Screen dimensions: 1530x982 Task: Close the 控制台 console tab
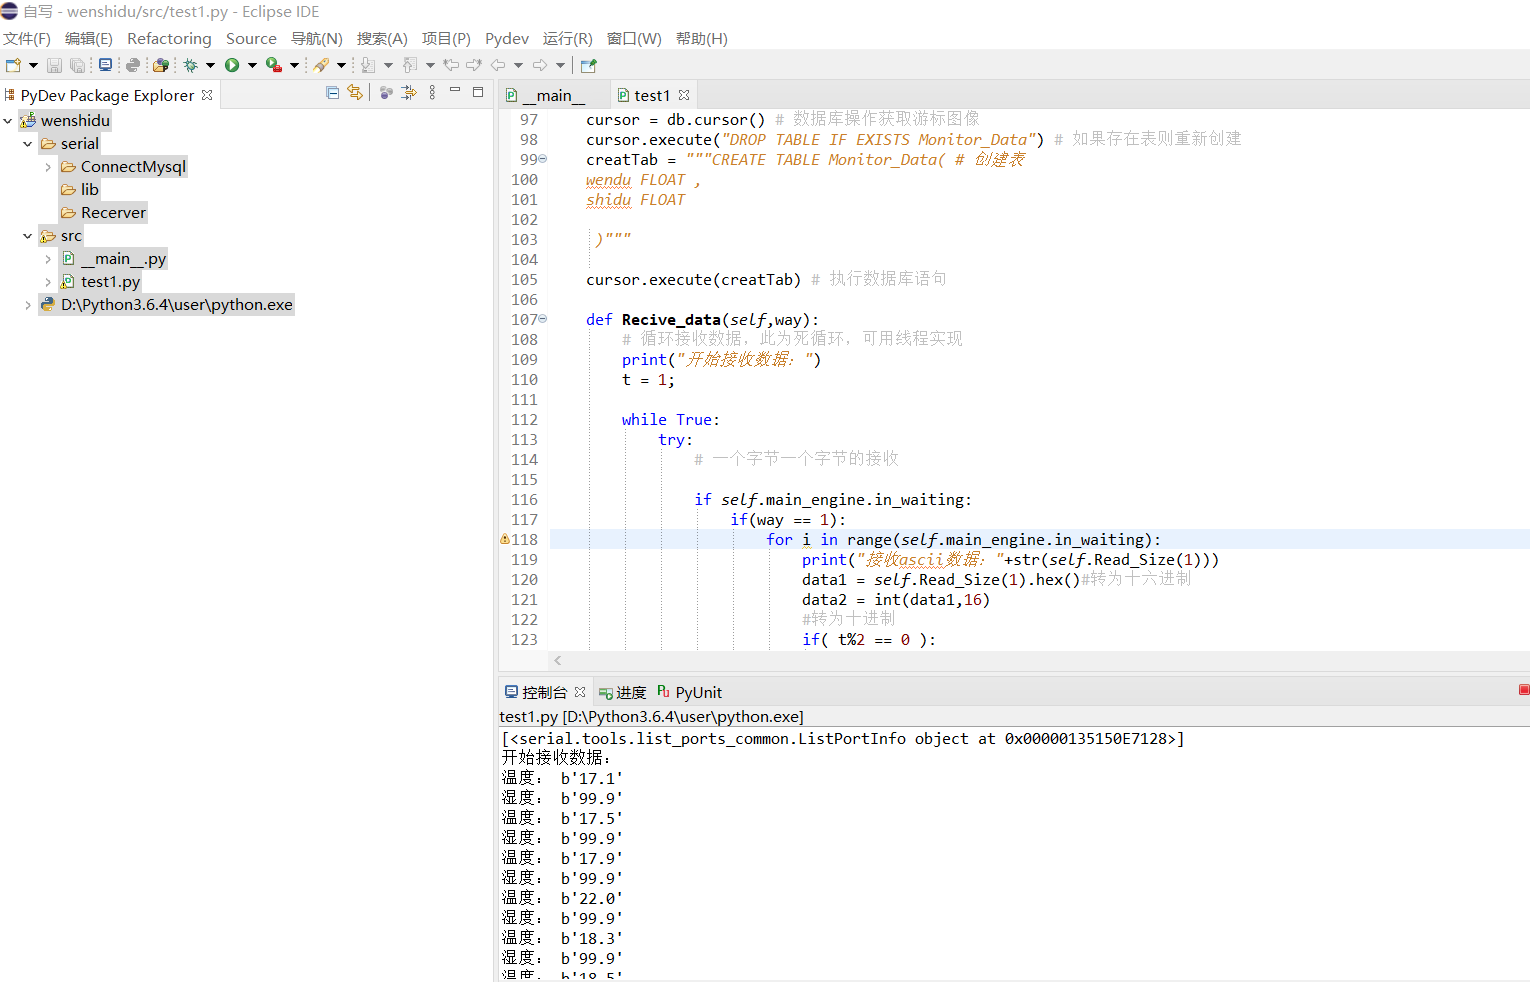580,692
